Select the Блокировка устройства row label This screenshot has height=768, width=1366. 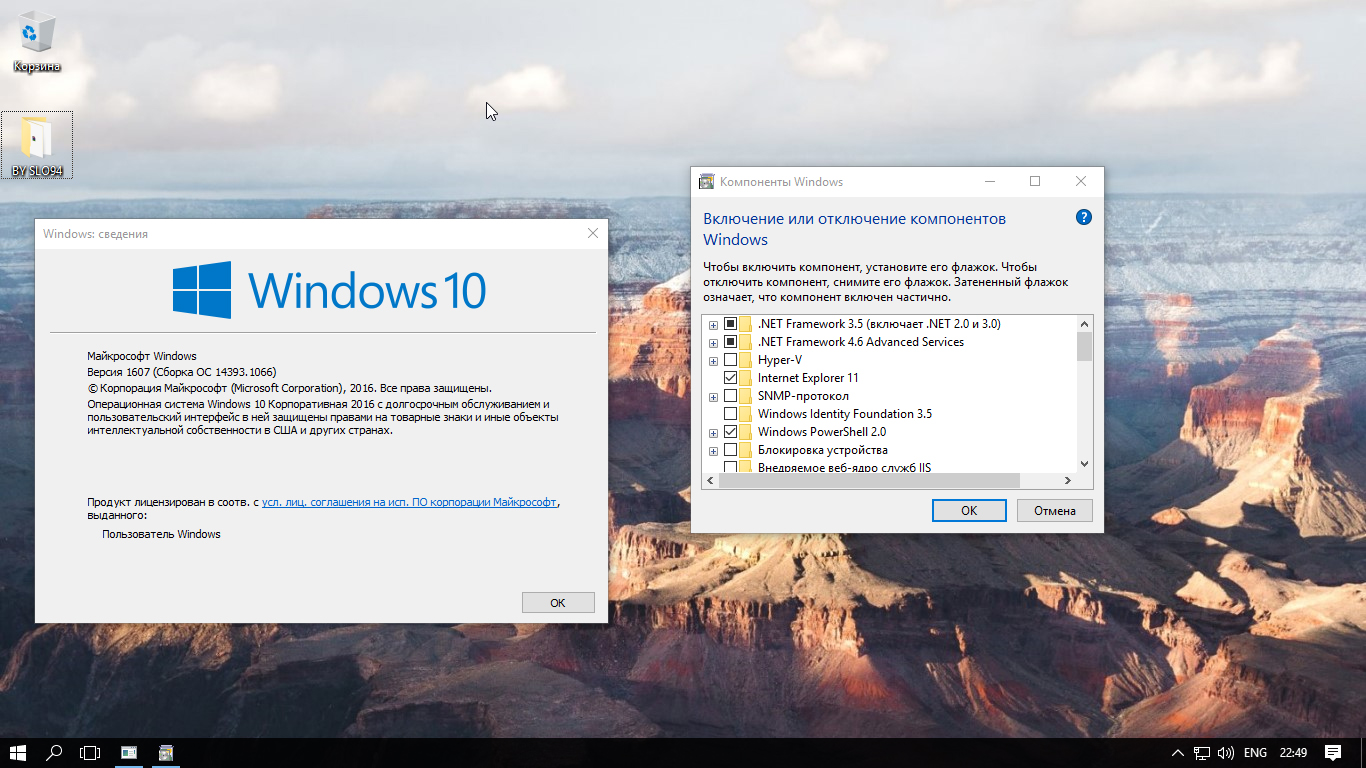(x=823, y=450)
